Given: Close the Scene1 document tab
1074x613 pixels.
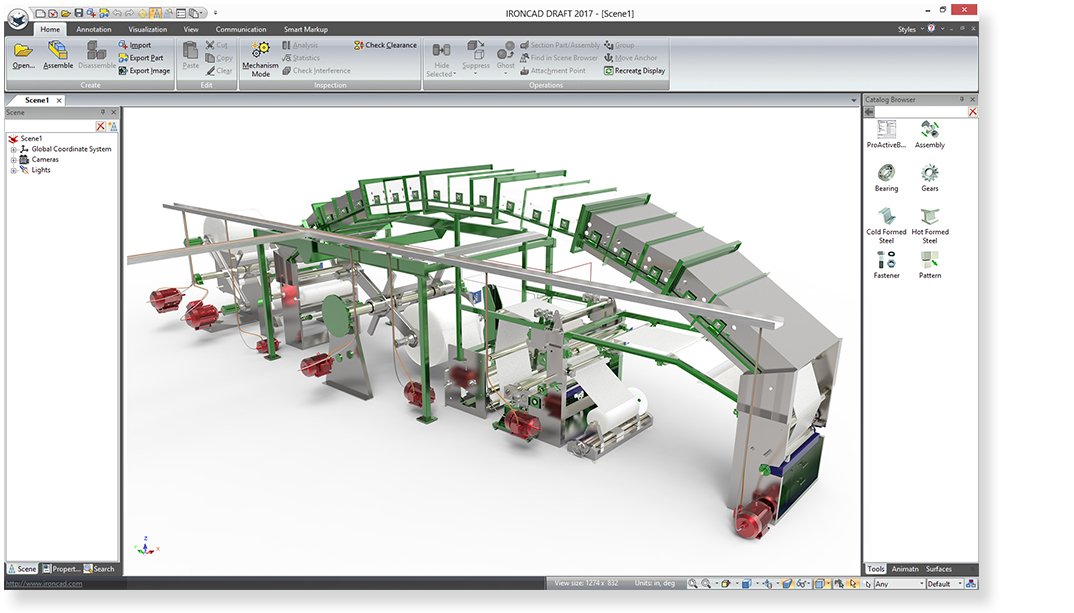Looking at the screenshot, I should coord(59,100).
